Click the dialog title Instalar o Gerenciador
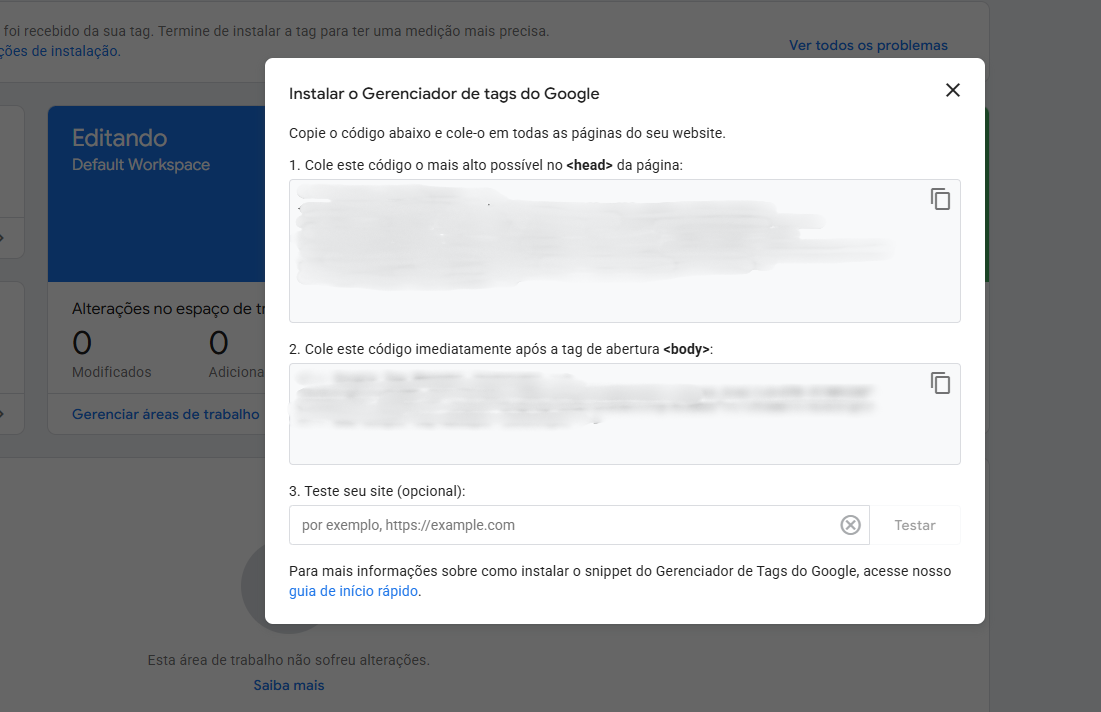This screenshot has width=1101, height=712. tap(444, 94)
